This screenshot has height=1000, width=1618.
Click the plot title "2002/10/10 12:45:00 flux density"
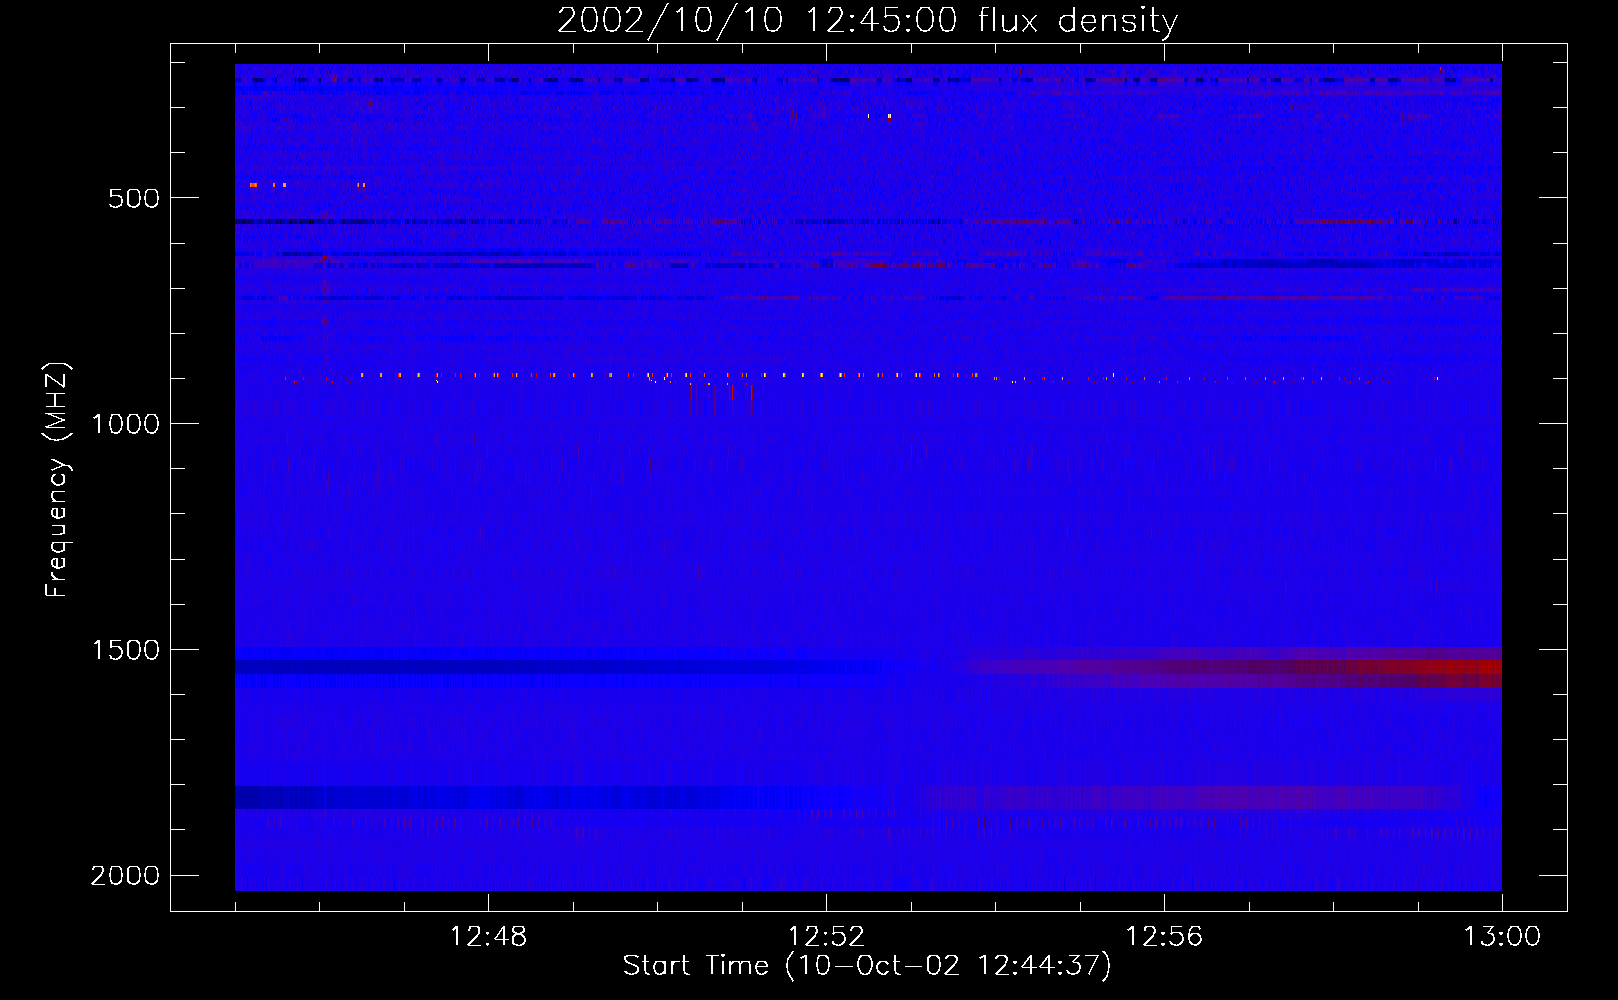tap(867, 20)
